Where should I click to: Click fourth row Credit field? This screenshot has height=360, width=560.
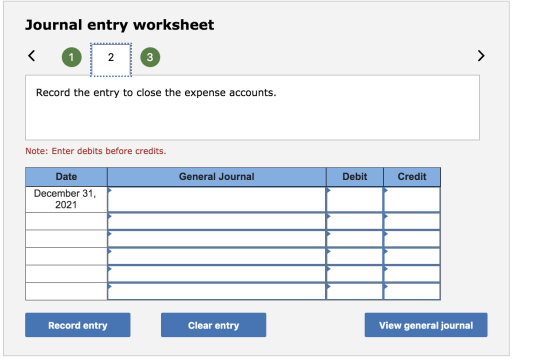click(x=412, y=256)
